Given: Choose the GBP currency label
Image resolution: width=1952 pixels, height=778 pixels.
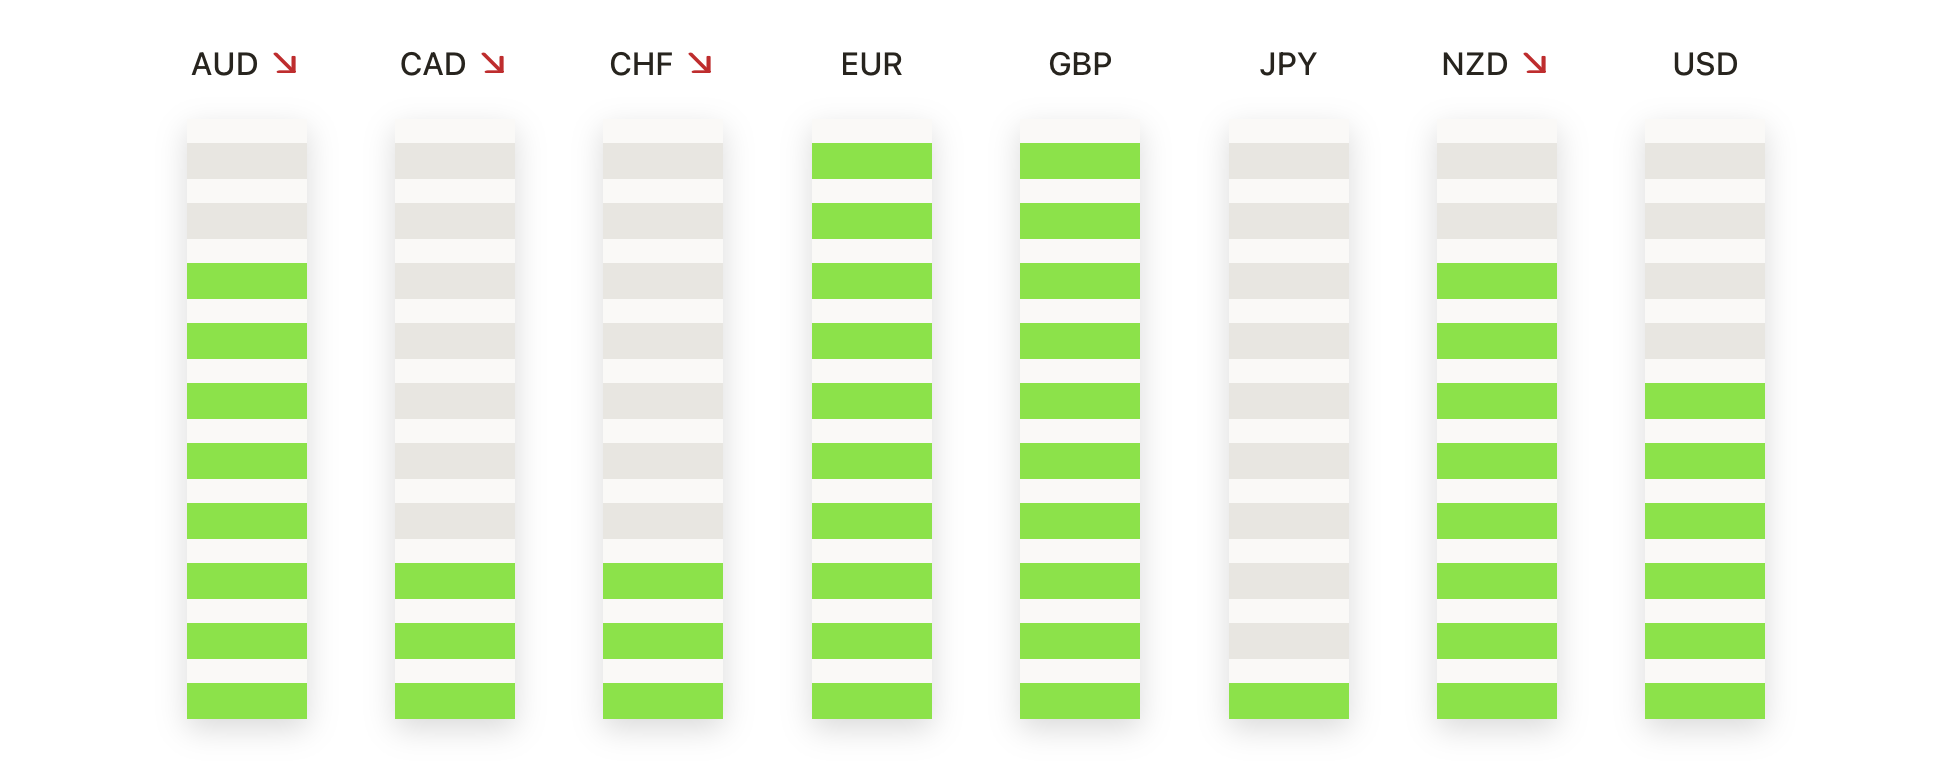Looking at the screenshot, I should click(x=1080, y=64).
